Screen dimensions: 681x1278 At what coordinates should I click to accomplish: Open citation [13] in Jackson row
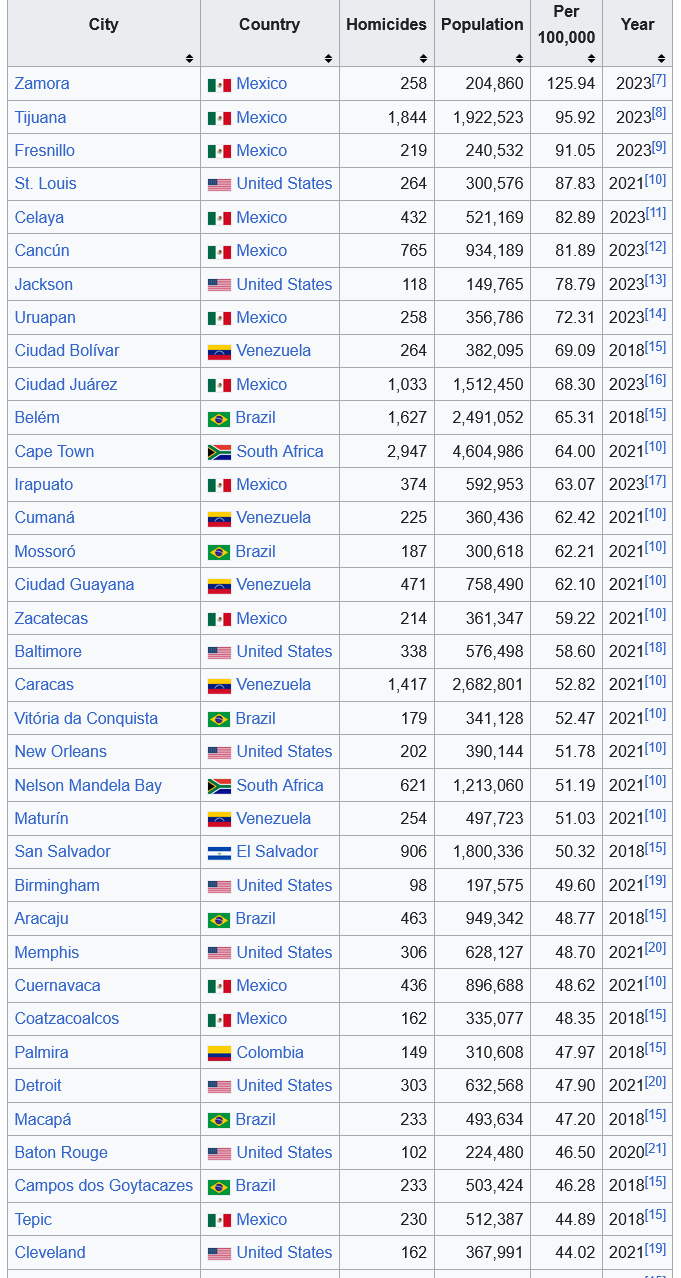(x=655, y=280)
